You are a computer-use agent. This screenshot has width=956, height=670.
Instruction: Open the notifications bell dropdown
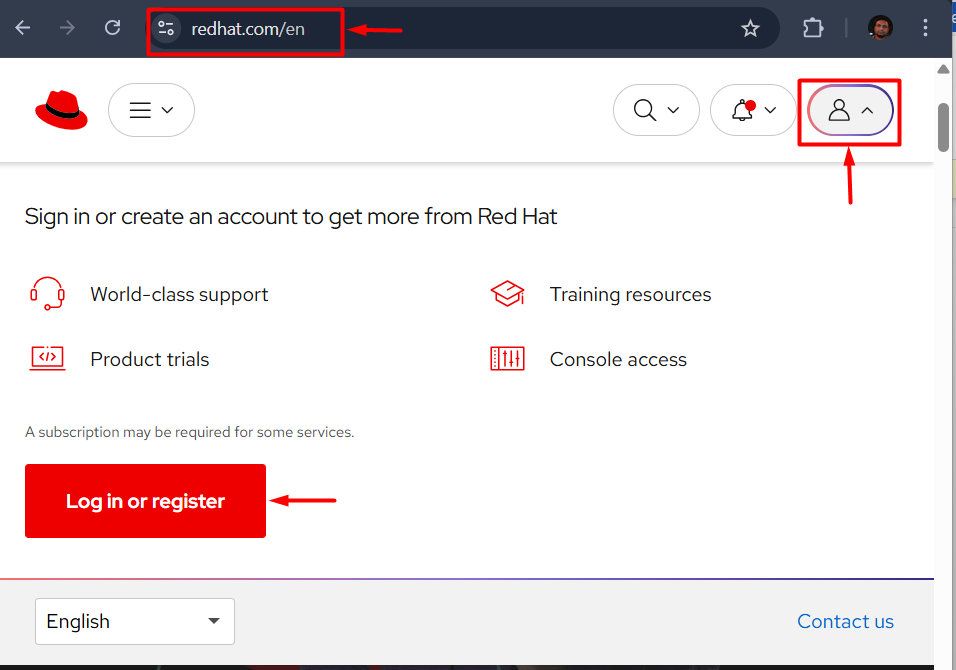pos(754,110)
